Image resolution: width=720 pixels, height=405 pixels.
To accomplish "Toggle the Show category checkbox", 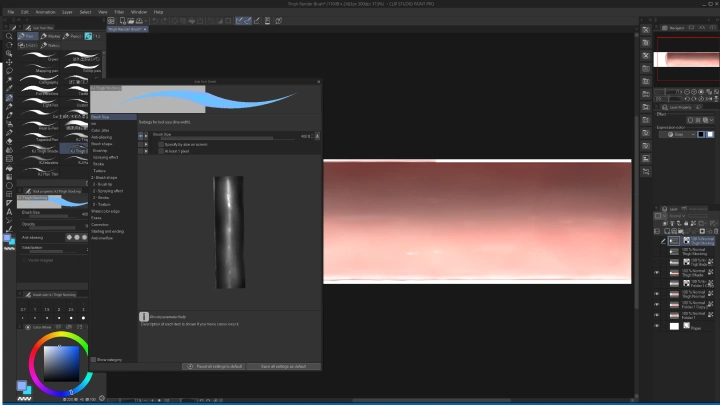I will (94, 360).
